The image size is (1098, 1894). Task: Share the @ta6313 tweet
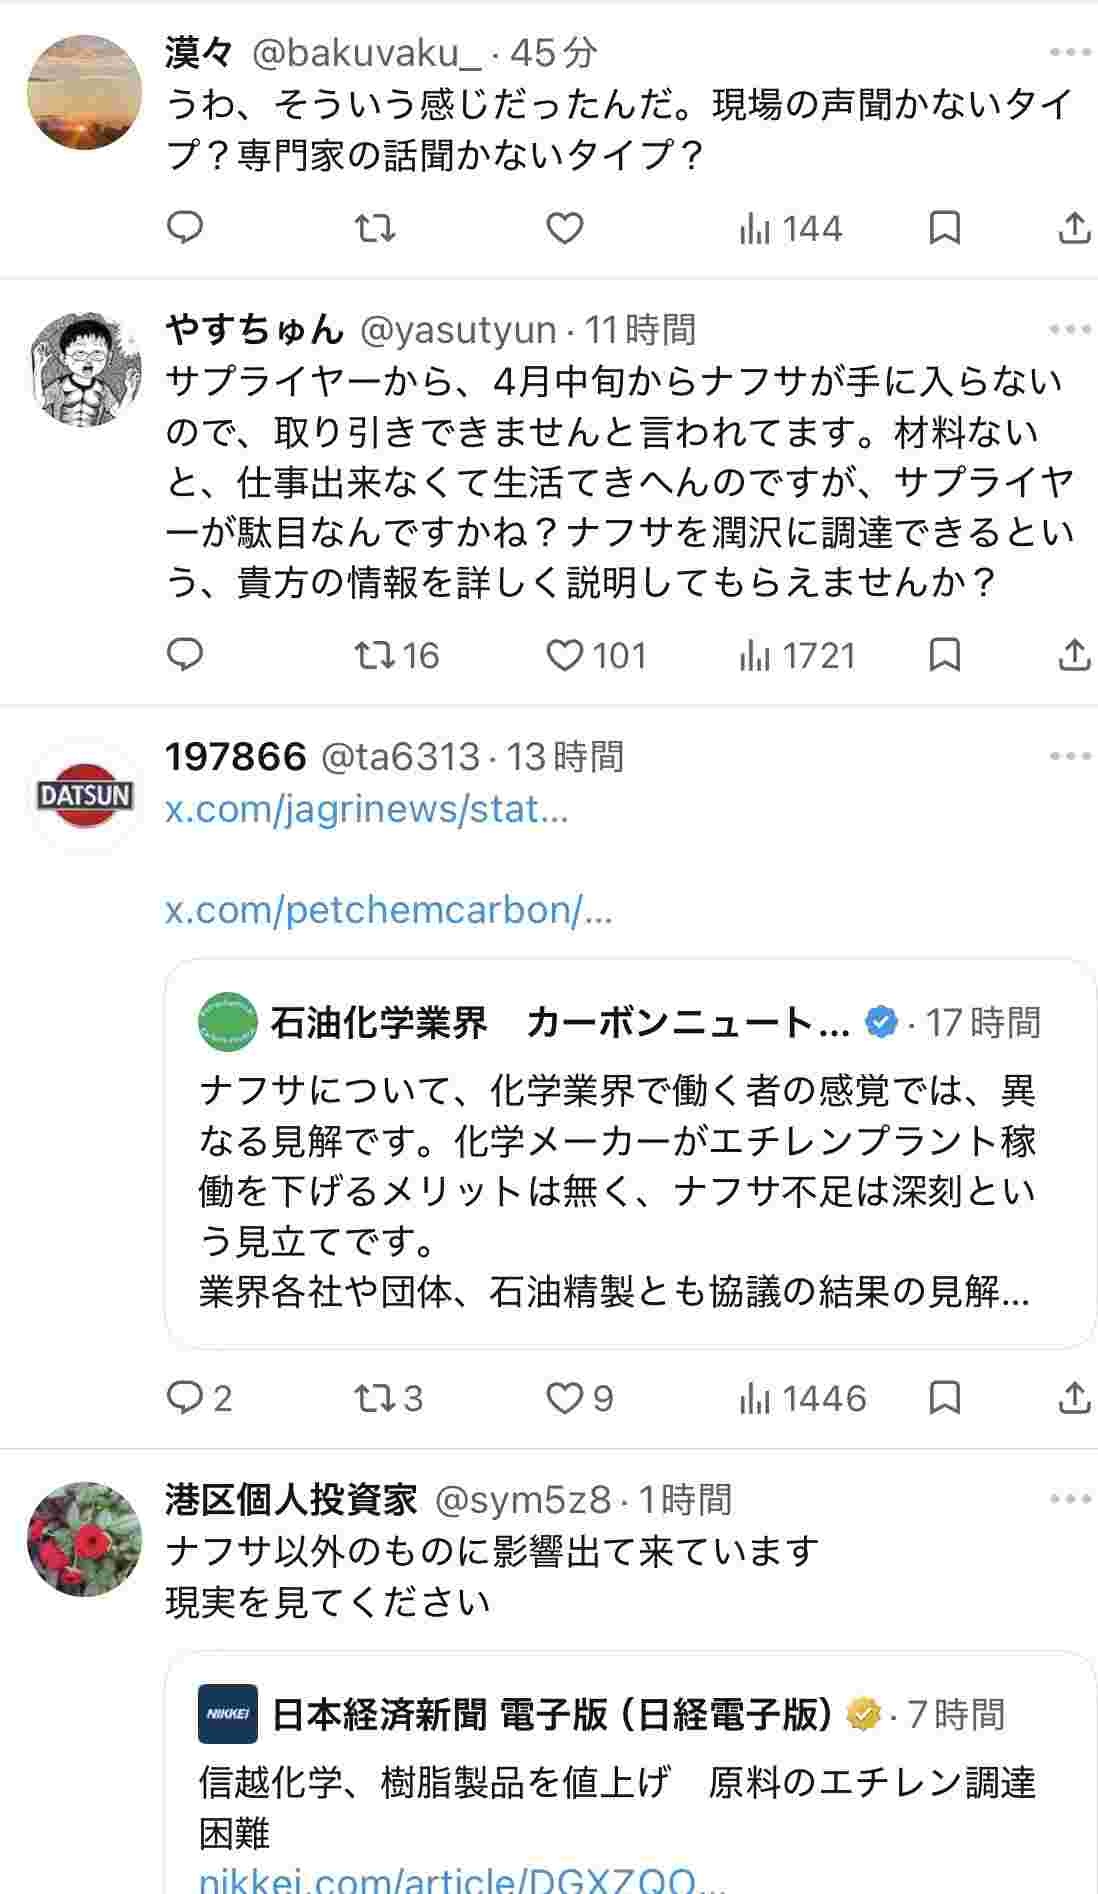1073,1397
